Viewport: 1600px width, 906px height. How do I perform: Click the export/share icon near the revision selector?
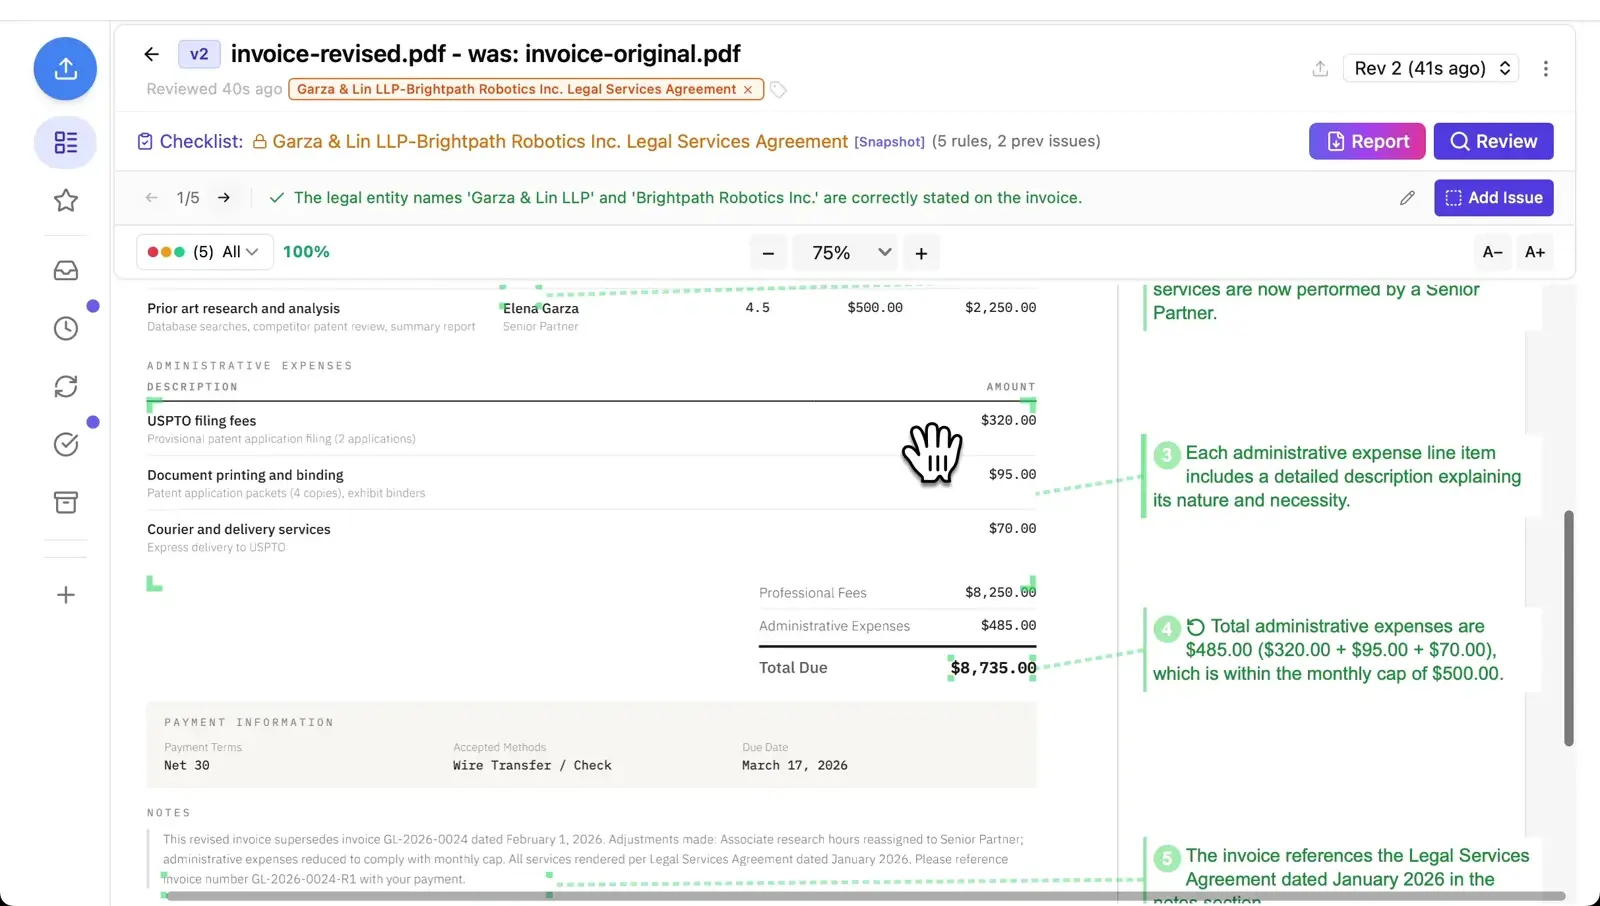click(1319, 68)
